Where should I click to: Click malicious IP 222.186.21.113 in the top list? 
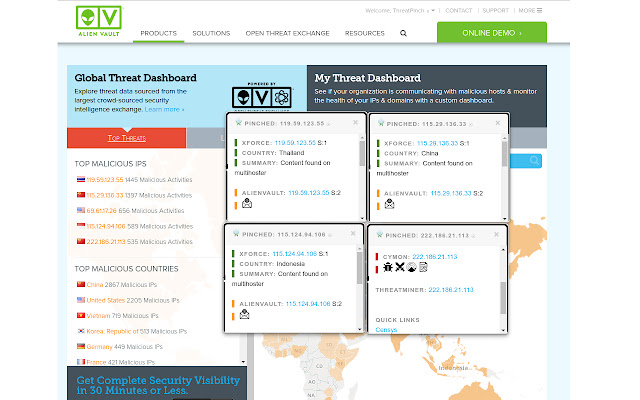(x=106, y=242)
